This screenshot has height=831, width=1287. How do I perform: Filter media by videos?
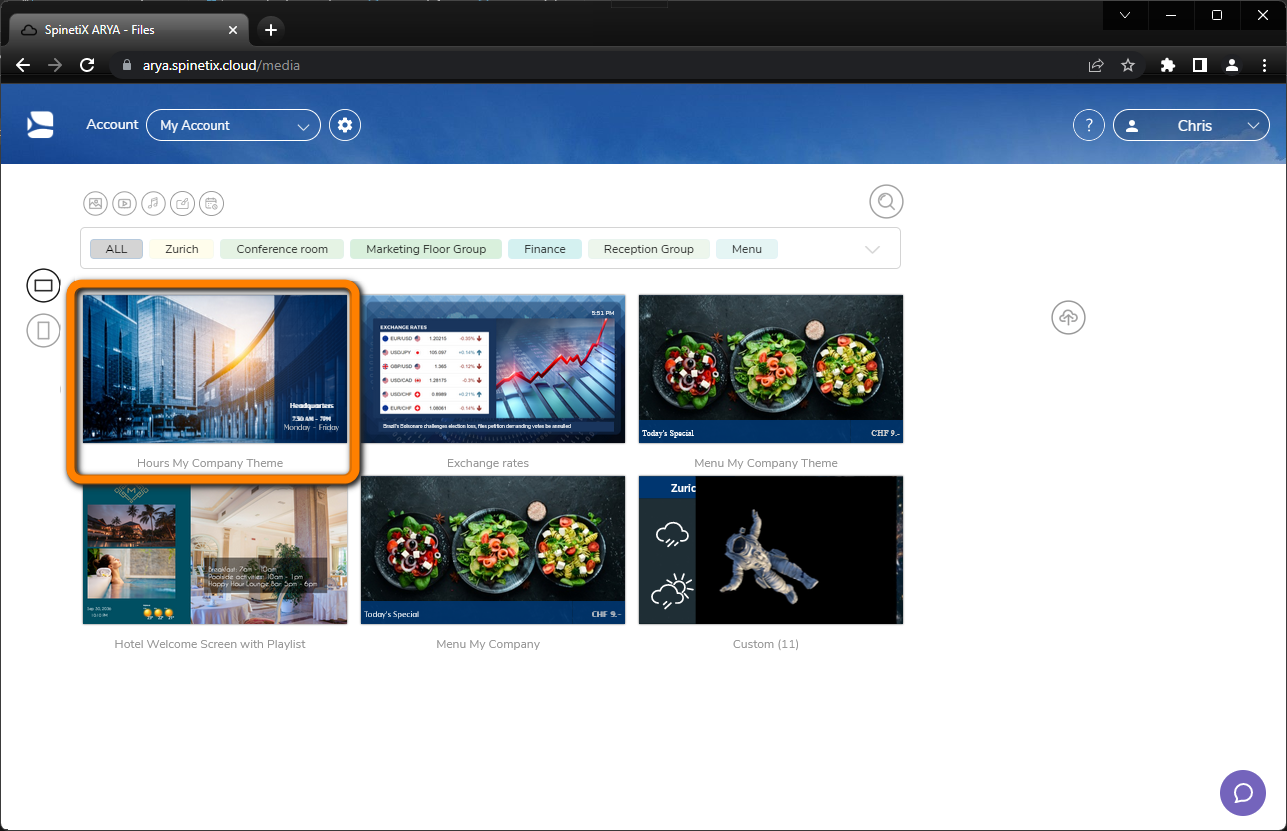point(124,203)
